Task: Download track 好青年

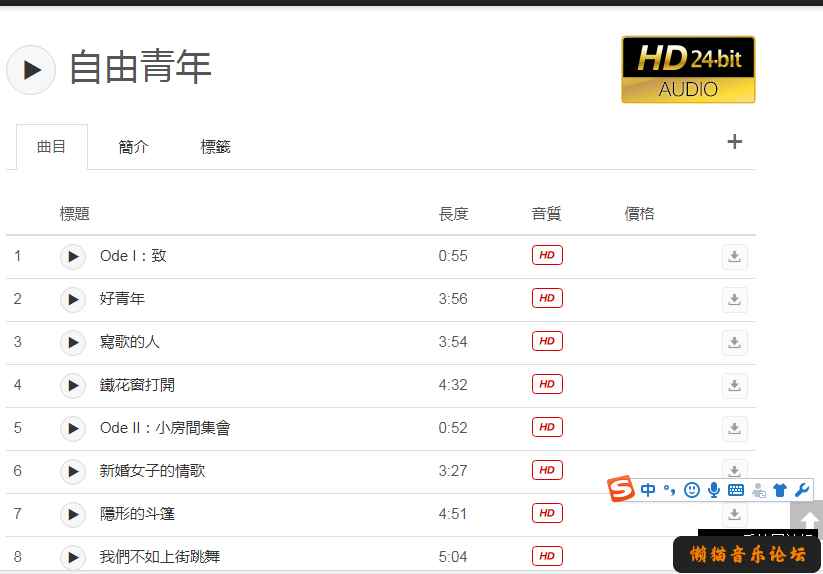Action: click(734, 300)
